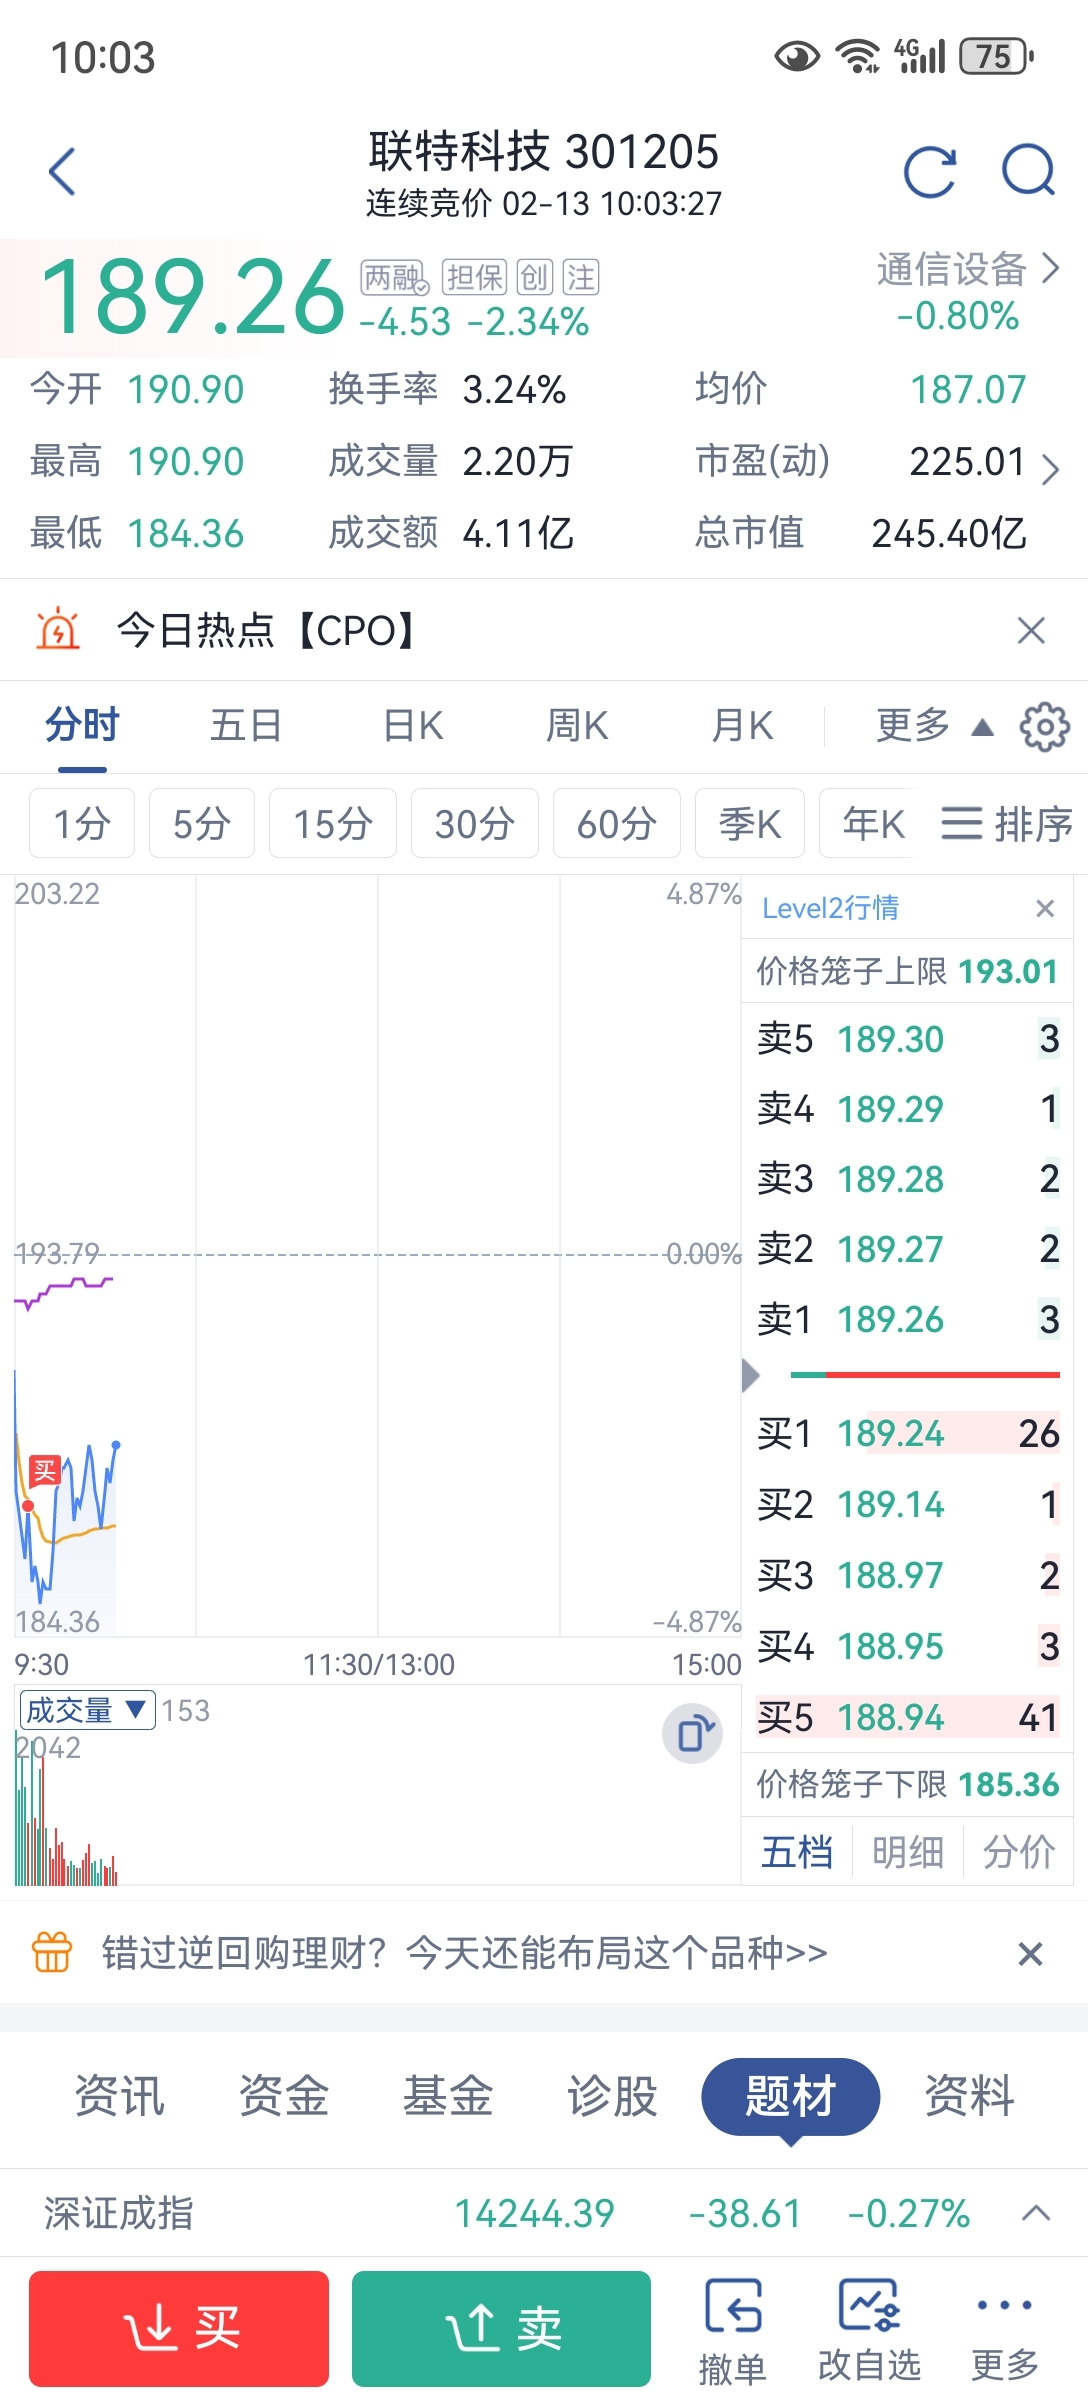Switch to the 日K chart tab
The height and width of the screenshot is (2400, 1088).
pos(413,726)
